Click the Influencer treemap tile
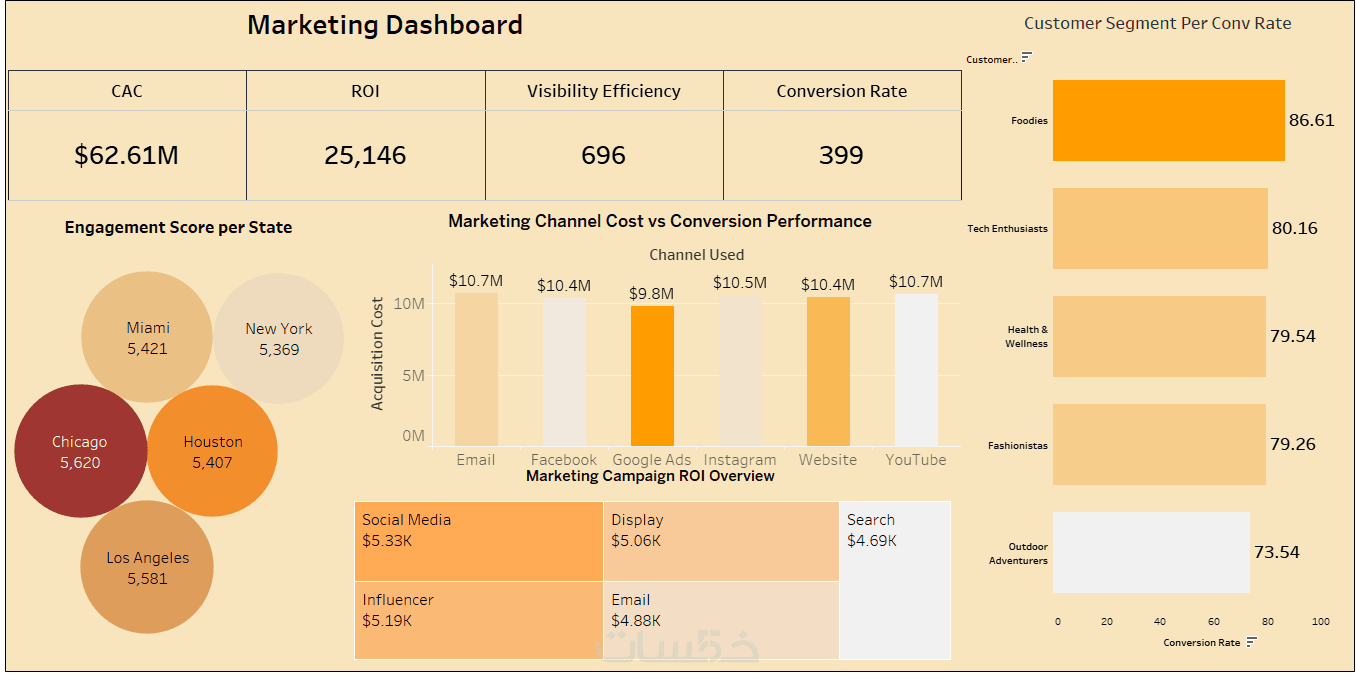 click(478, 620)
